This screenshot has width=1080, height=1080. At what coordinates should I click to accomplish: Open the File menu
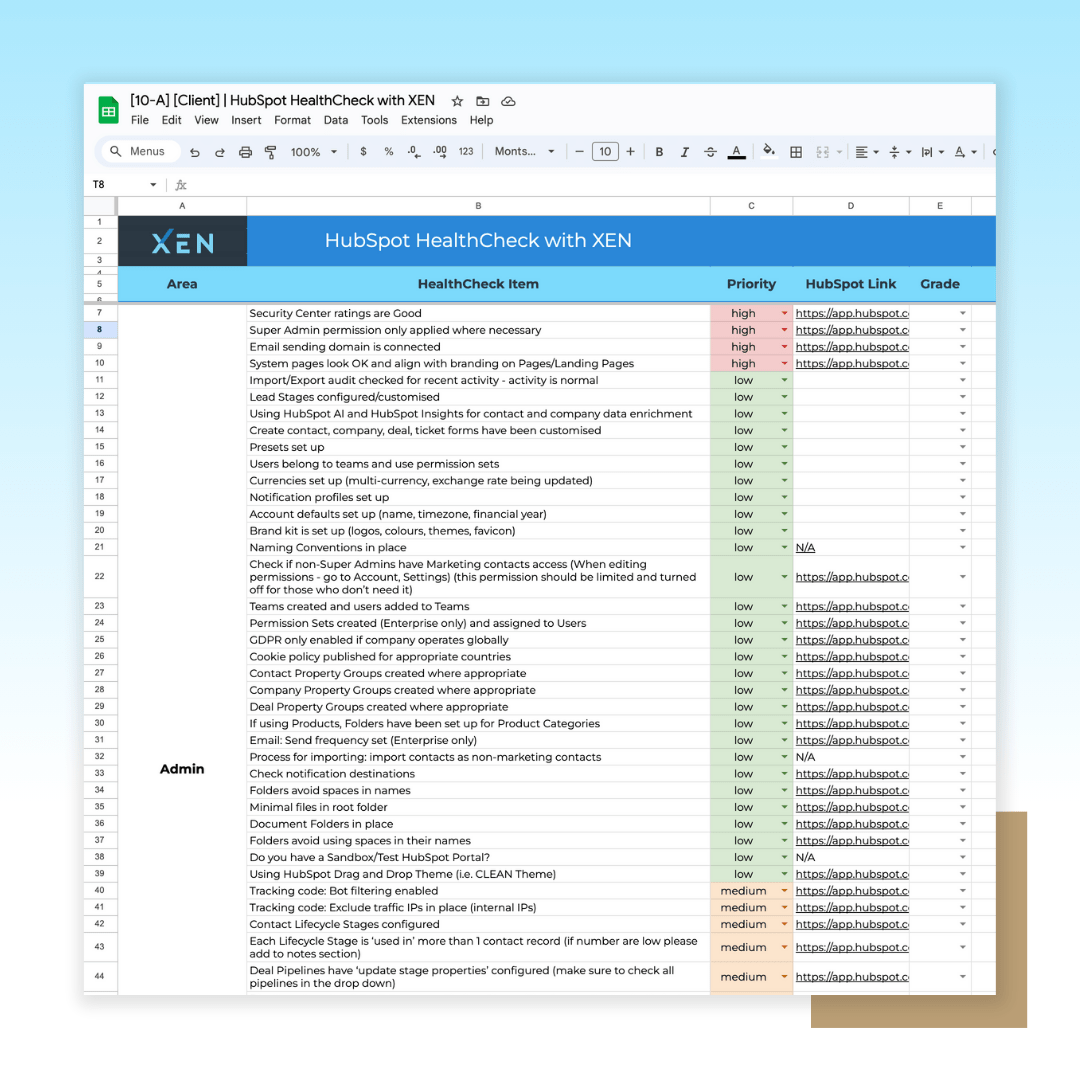coord(140,120)
